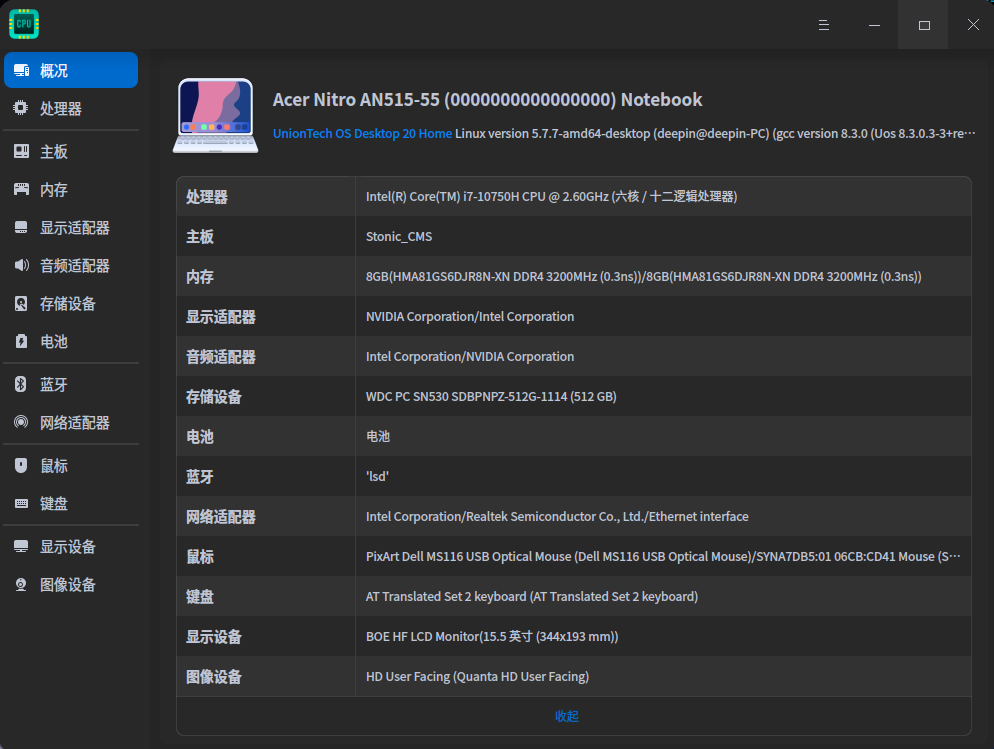Click the 主板 row header in table
The height and width of the screenshot is (749, 994).
(x=200, y=237)
